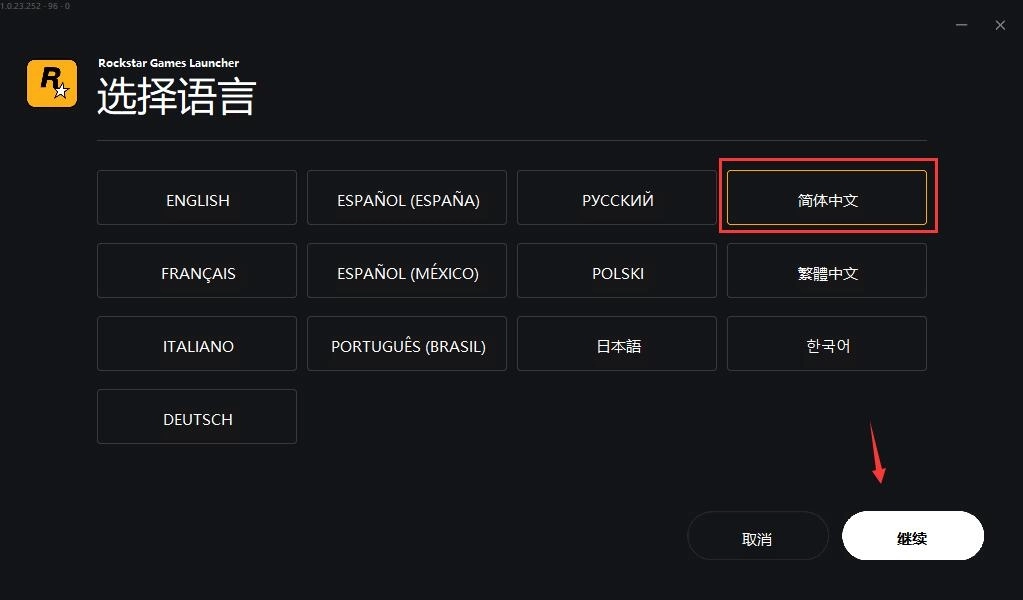Image resolution: width=1023 pixels, height=600 pixels.
Task: Choose 繁體中文 language option
Action: point(827,271)
